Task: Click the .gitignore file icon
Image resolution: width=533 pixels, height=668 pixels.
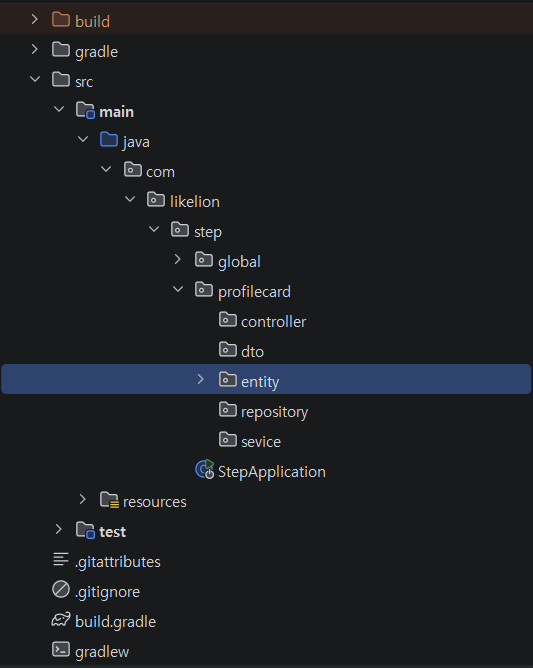Action: click(x=61, y=590)
